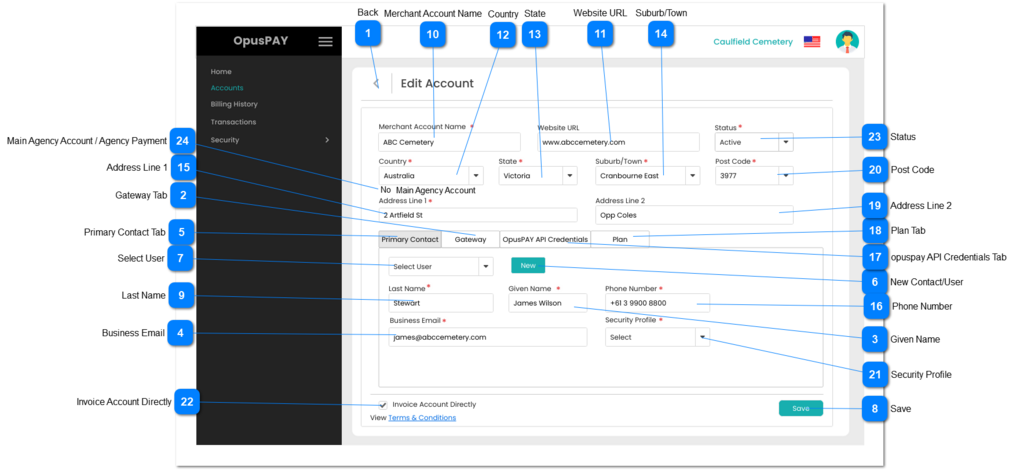Open the hamburger menu next to OpusPAY
The image size is (1016, 471).
tap(325, 42)
